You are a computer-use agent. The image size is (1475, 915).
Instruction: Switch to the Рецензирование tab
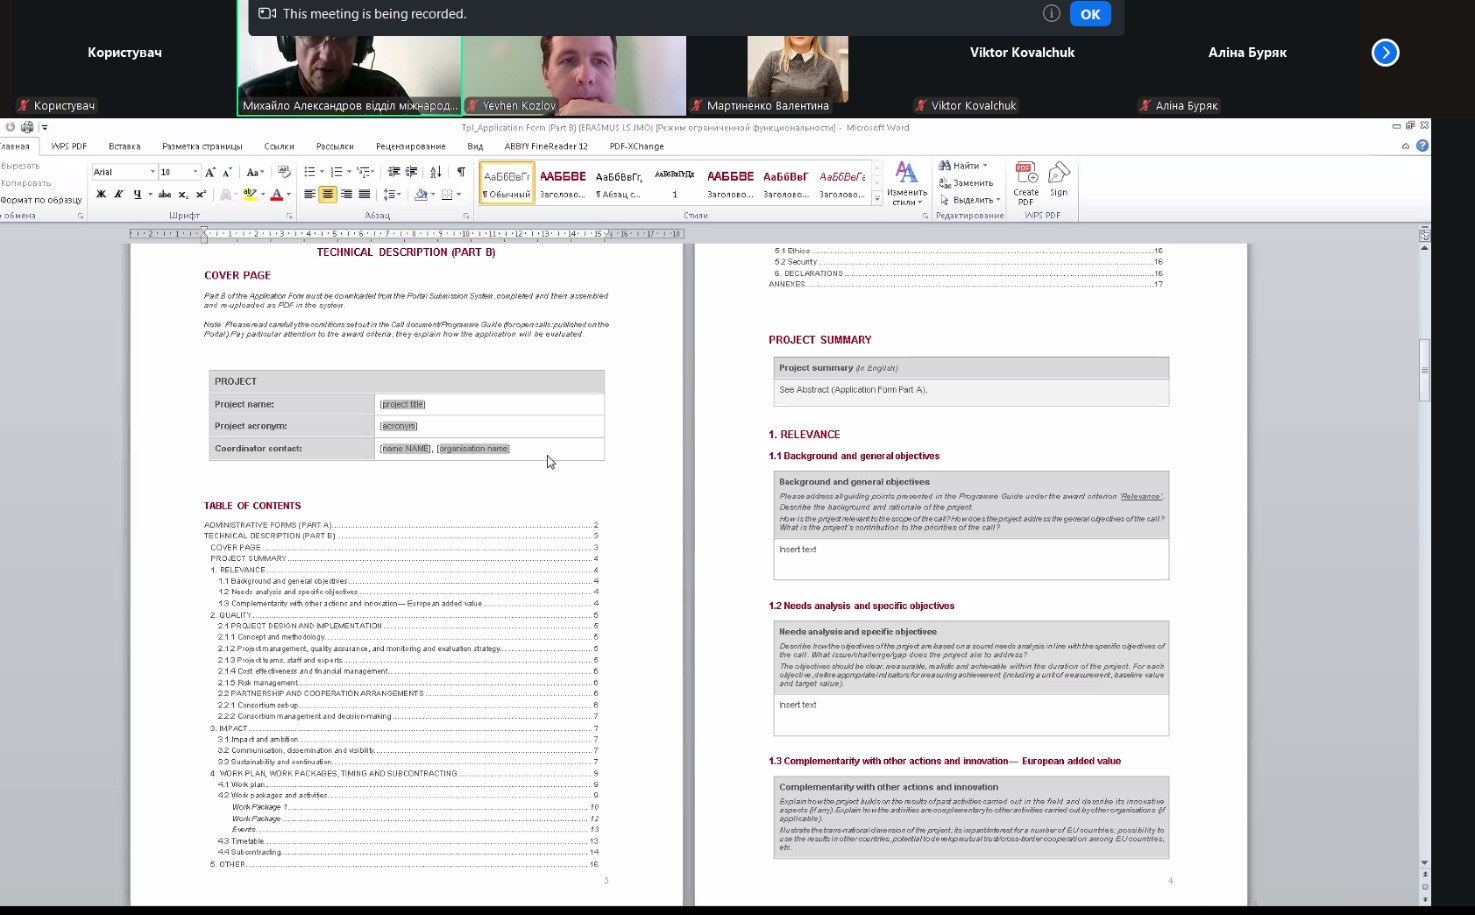click(x=410, y=146)
